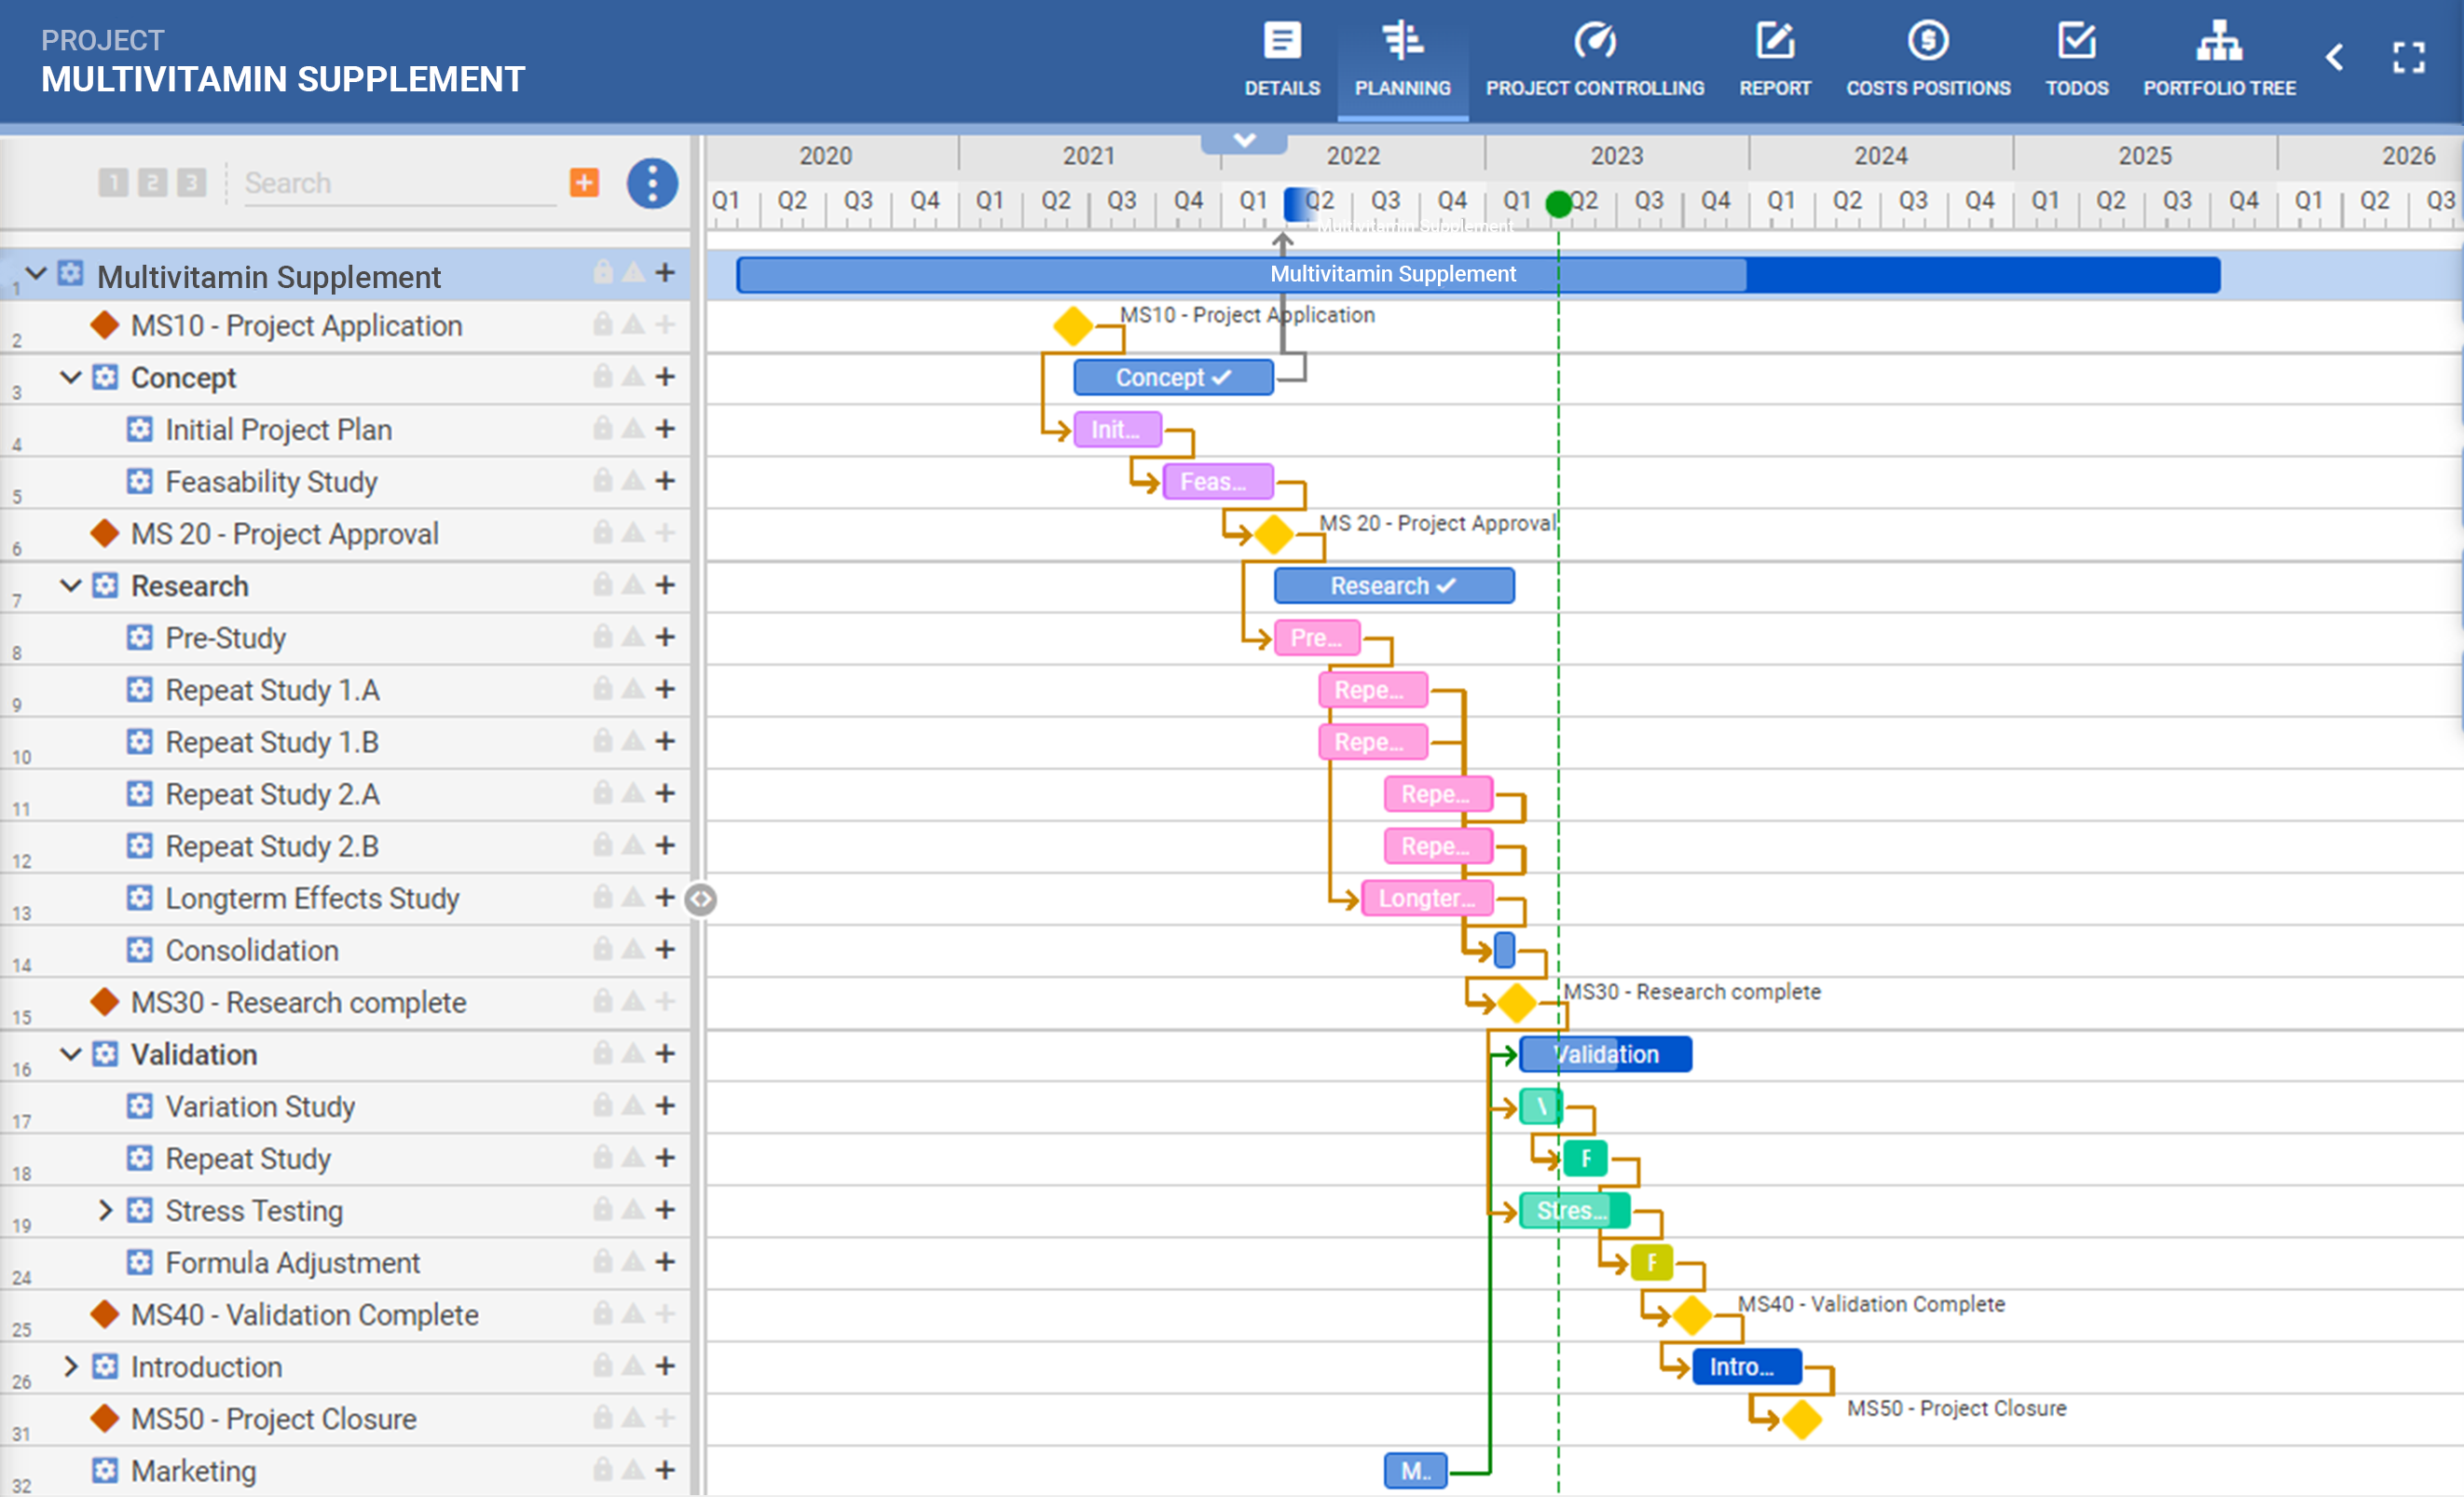Collapse the Validation group

70,1053
